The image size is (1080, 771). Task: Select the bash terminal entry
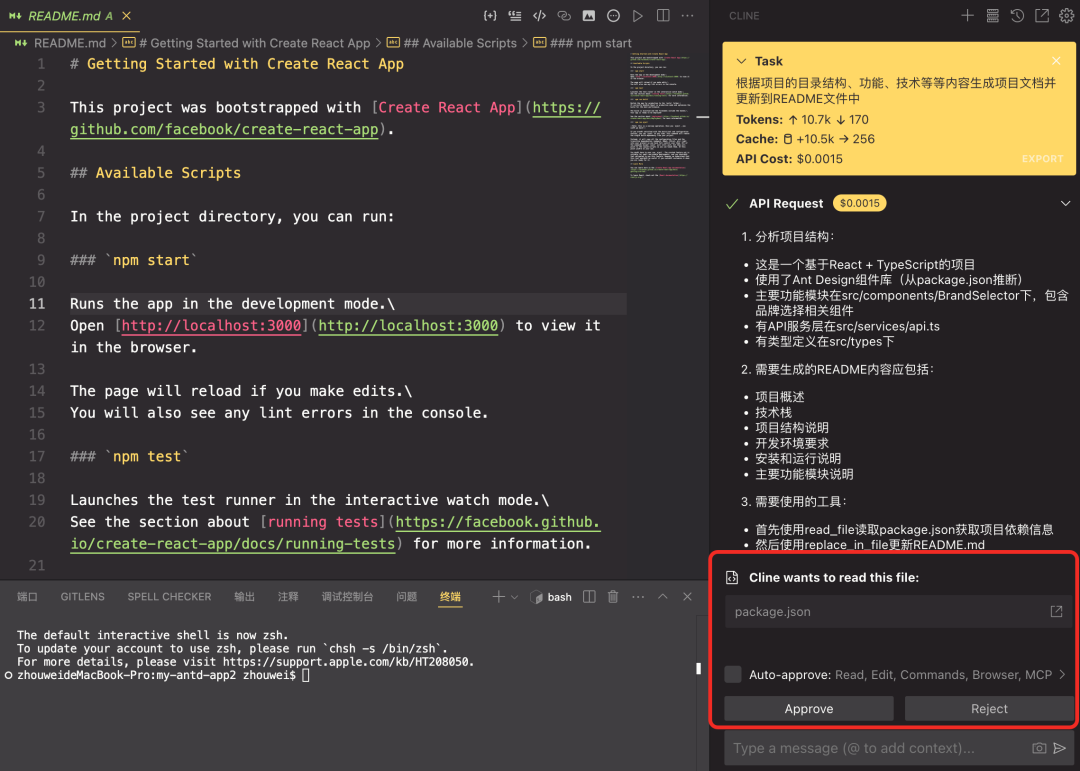point(551,597)
